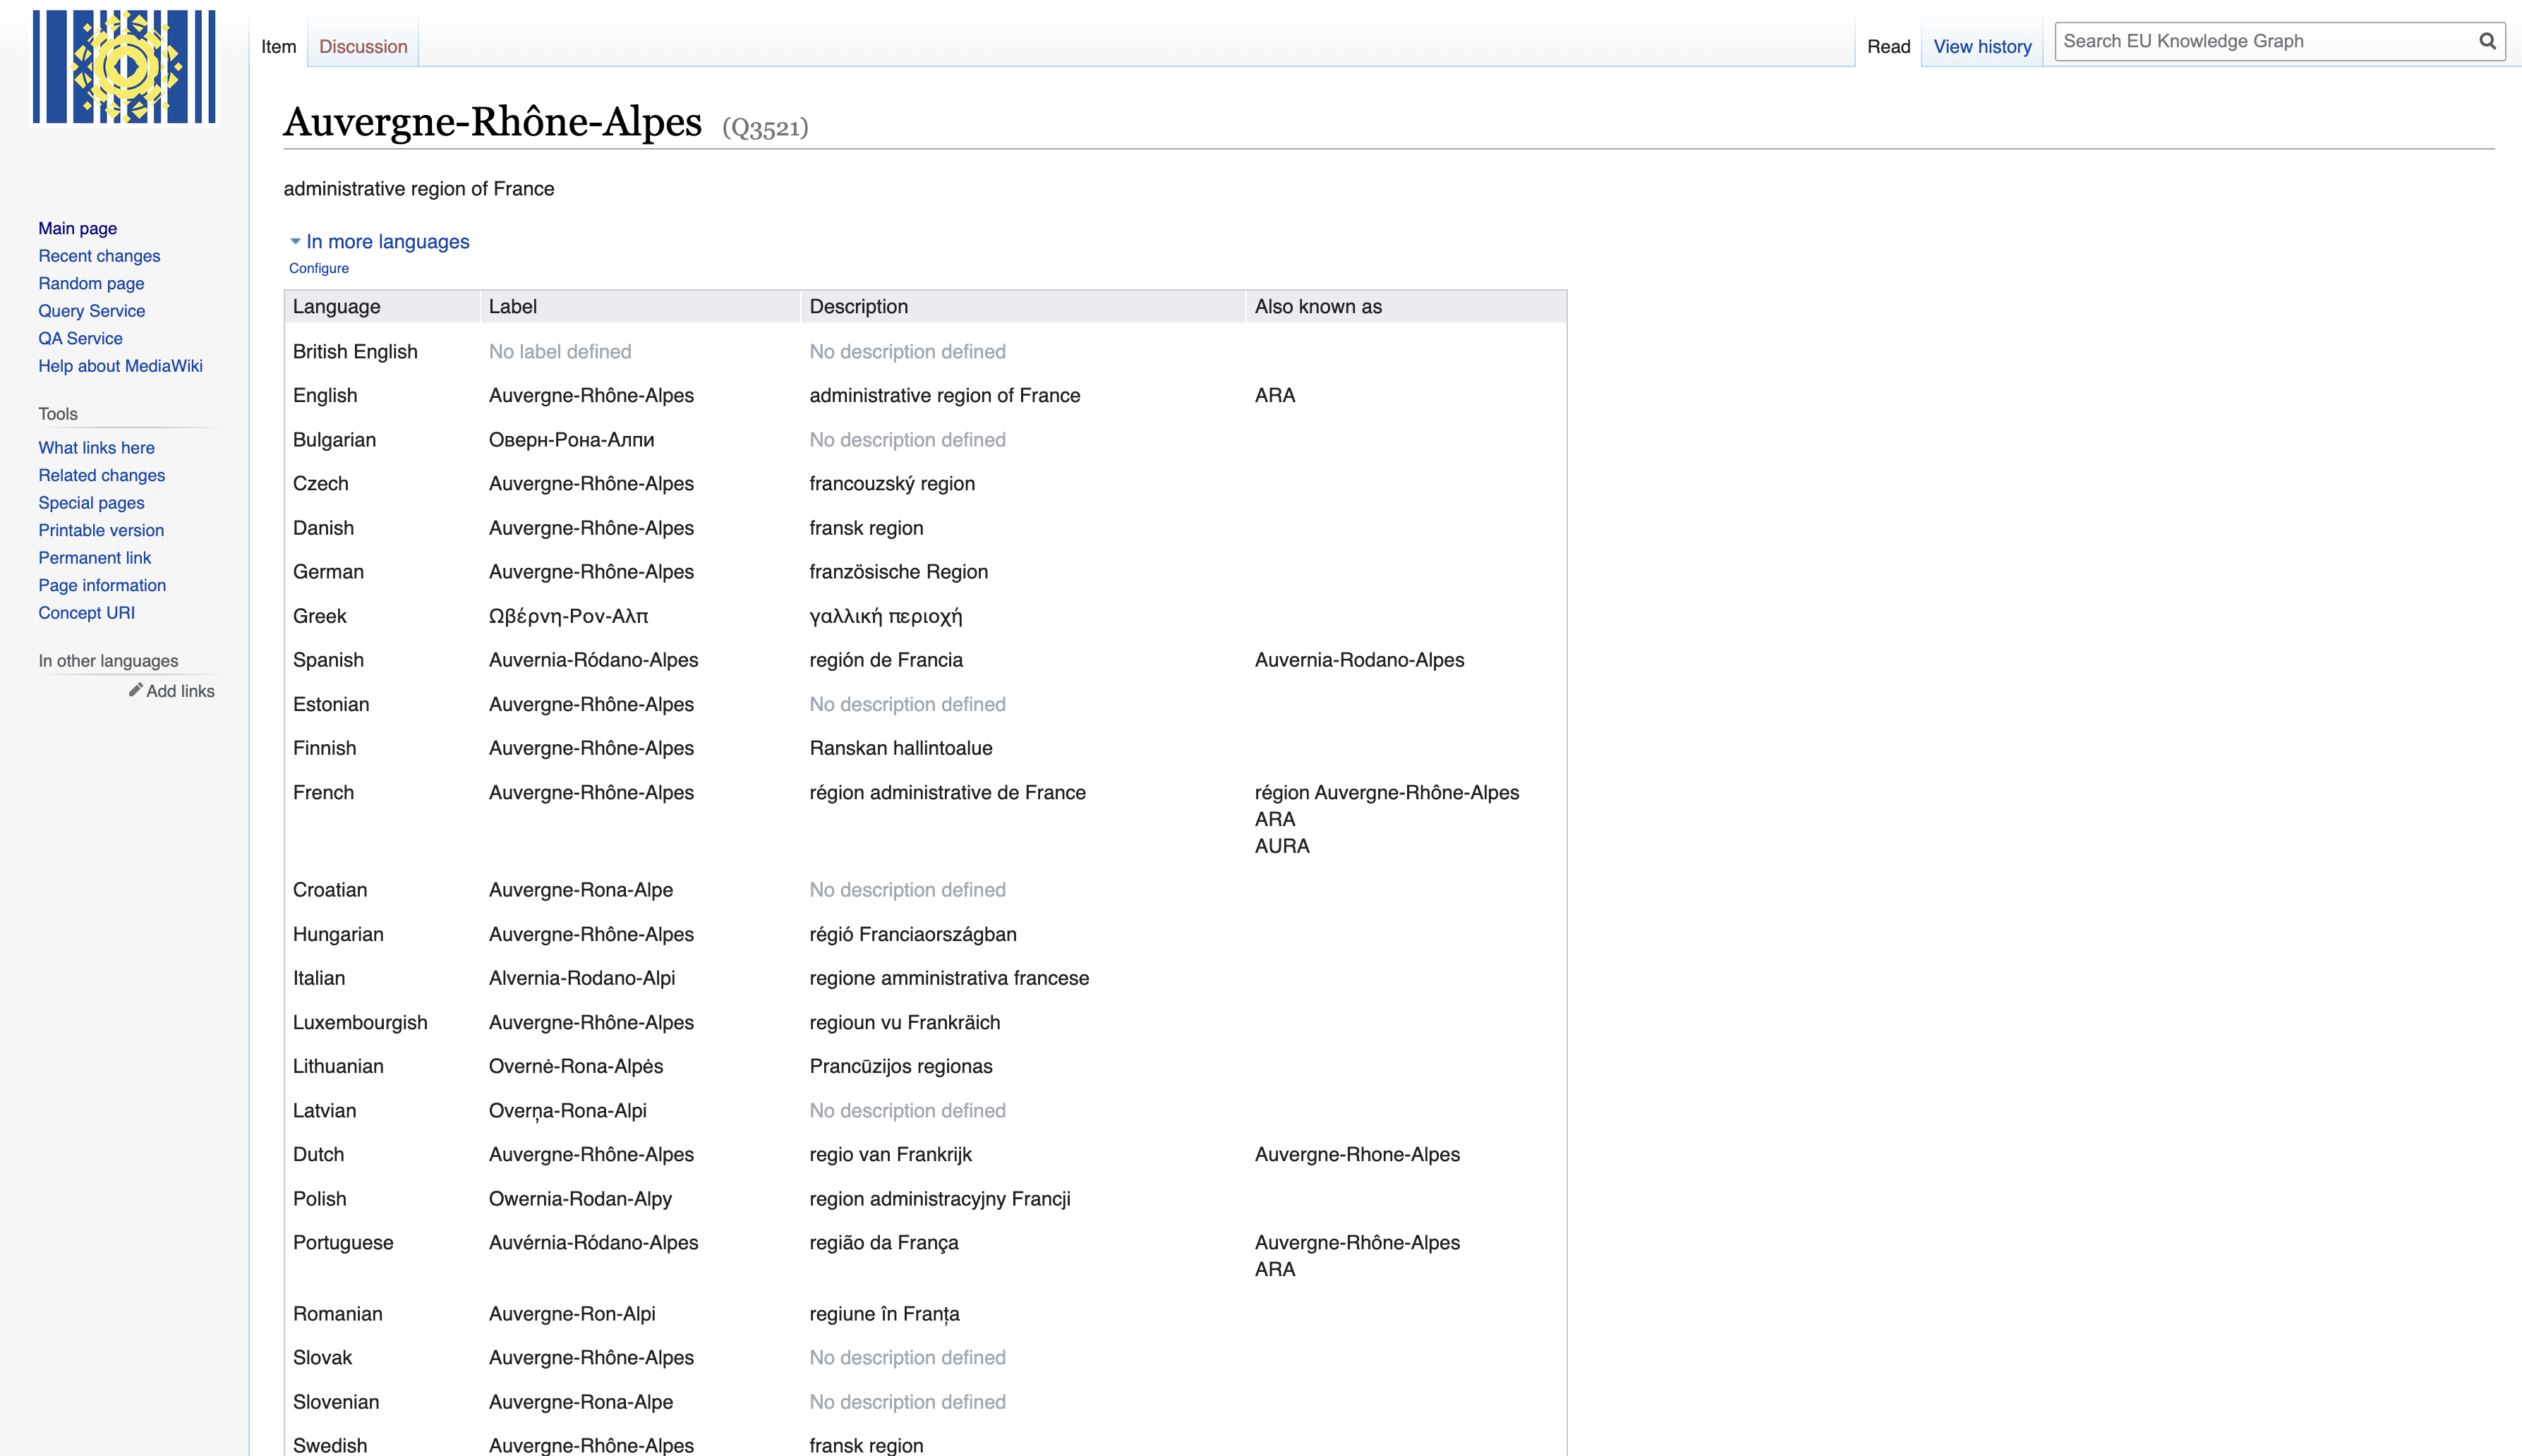Switch to the Read tab
Viewport: 2522px width, 1456px height.
(x=1888, y=46)
